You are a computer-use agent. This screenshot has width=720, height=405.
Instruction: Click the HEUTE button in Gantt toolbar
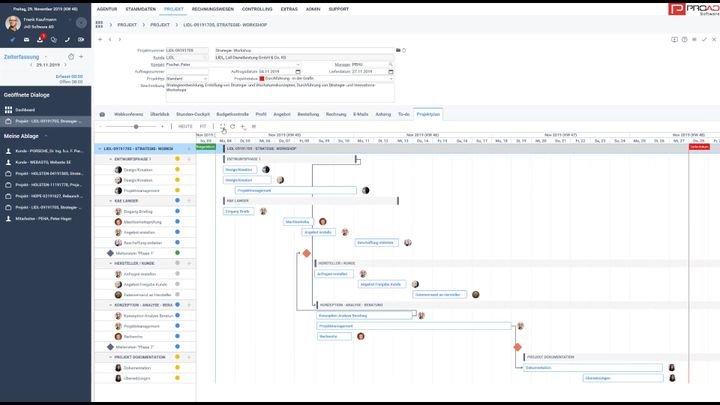pos(185,127)
